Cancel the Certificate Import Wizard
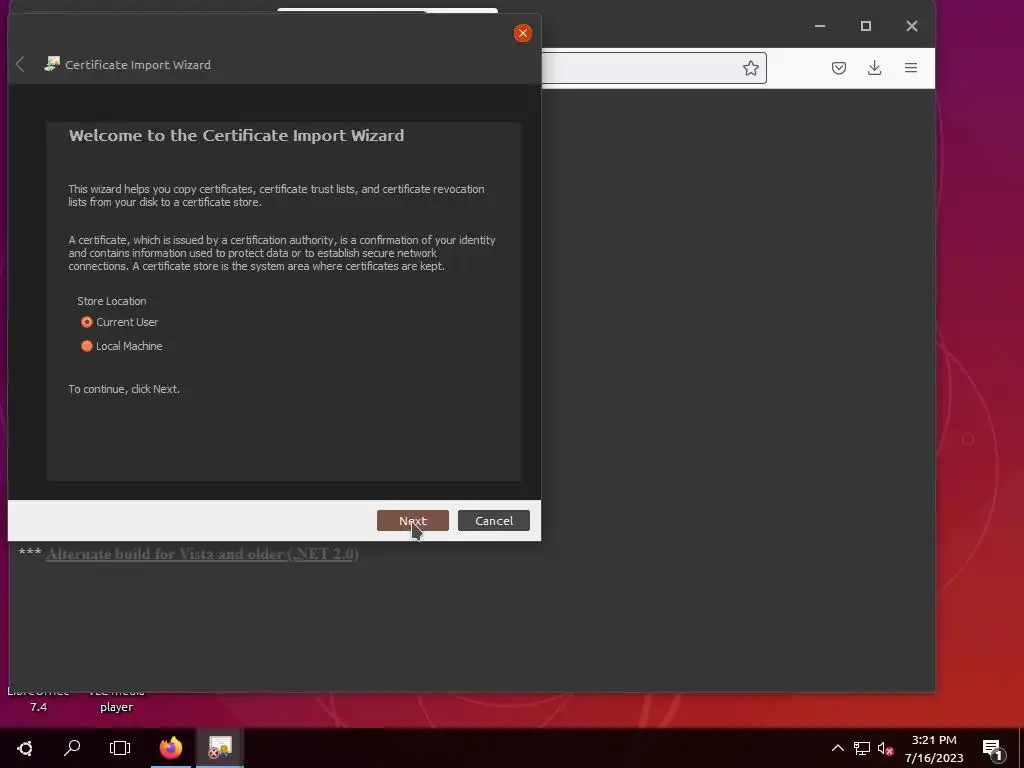1024x768 pixels. (494, 520)
